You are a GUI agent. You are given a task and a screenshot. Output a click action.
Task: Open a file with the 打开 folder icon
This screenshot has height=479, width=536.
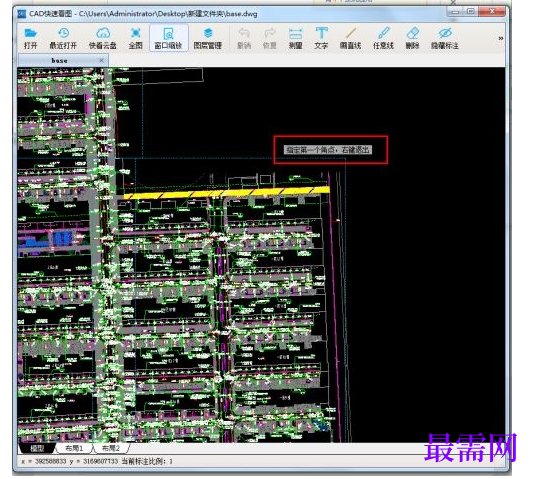[30, 38]
